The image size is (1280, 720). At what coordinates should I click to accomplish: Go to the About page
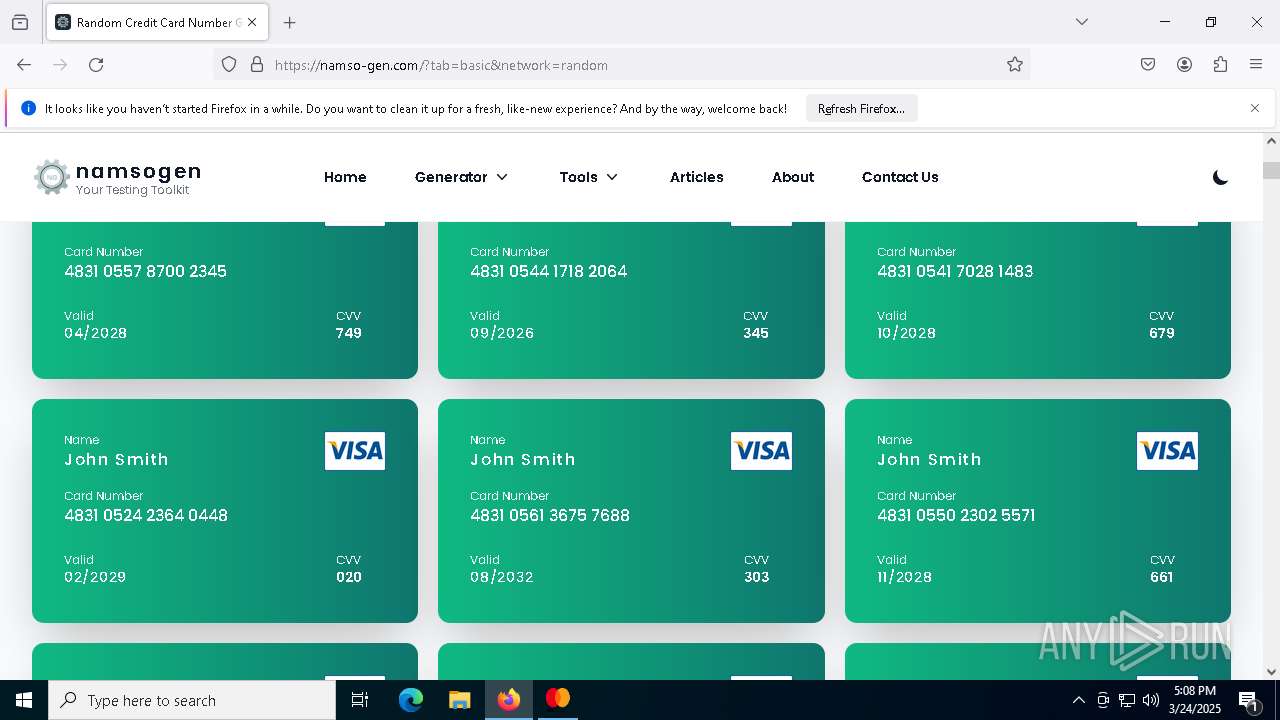[793, 177]
